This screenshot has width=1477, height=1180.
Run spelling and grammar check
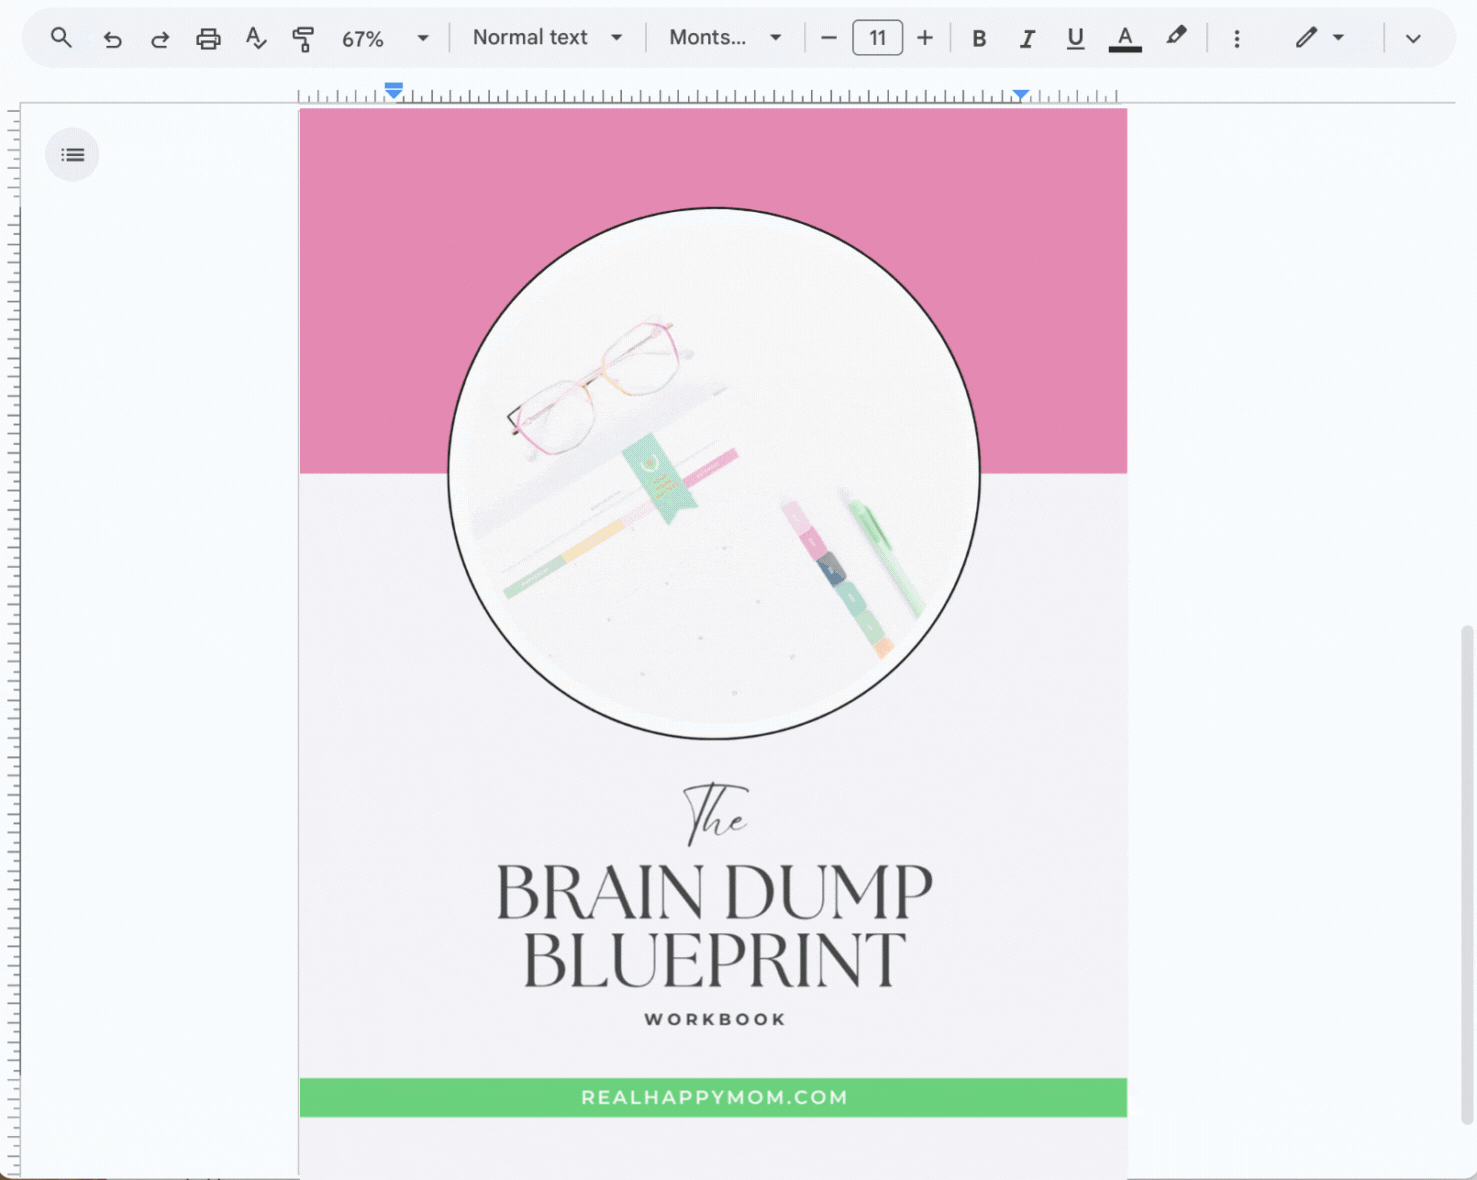256,39
